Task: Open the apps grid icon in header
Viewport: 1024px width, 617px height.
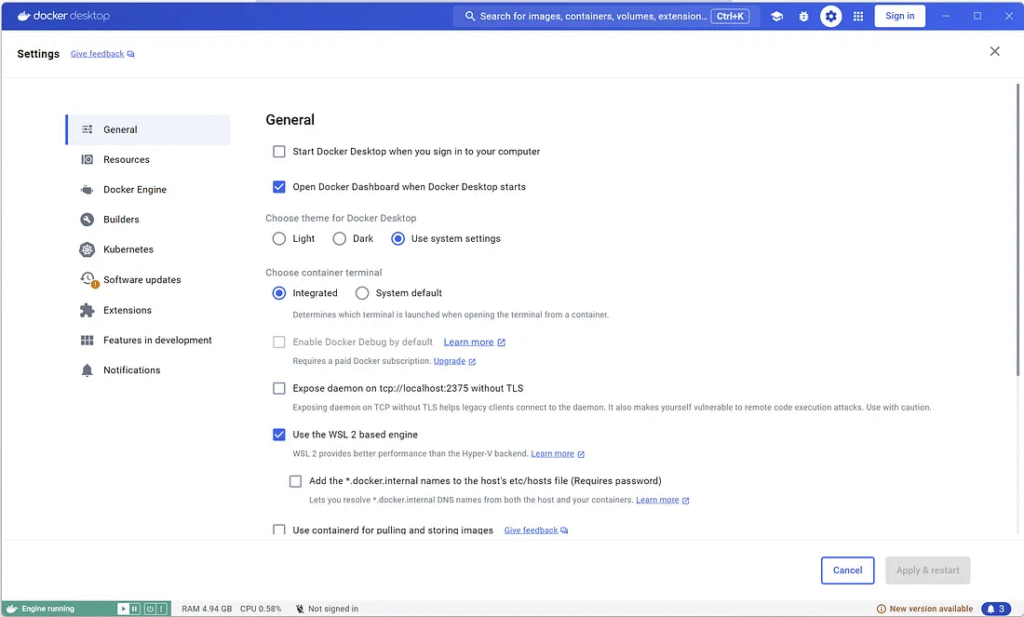Action: click(x=858, y=16)
